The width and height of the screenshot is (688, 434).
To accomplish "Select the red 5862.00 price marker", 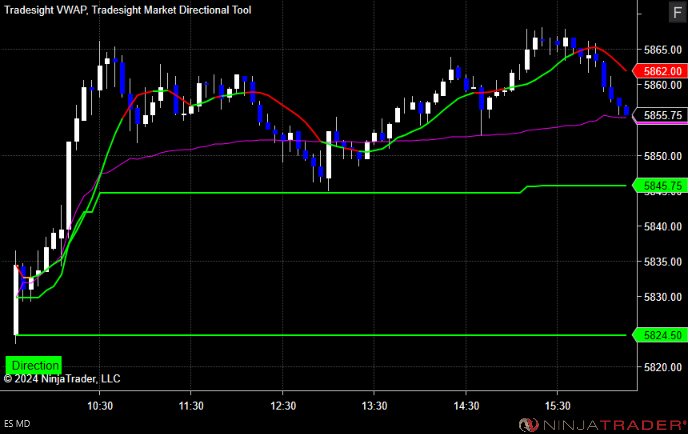I will (660, 71).
